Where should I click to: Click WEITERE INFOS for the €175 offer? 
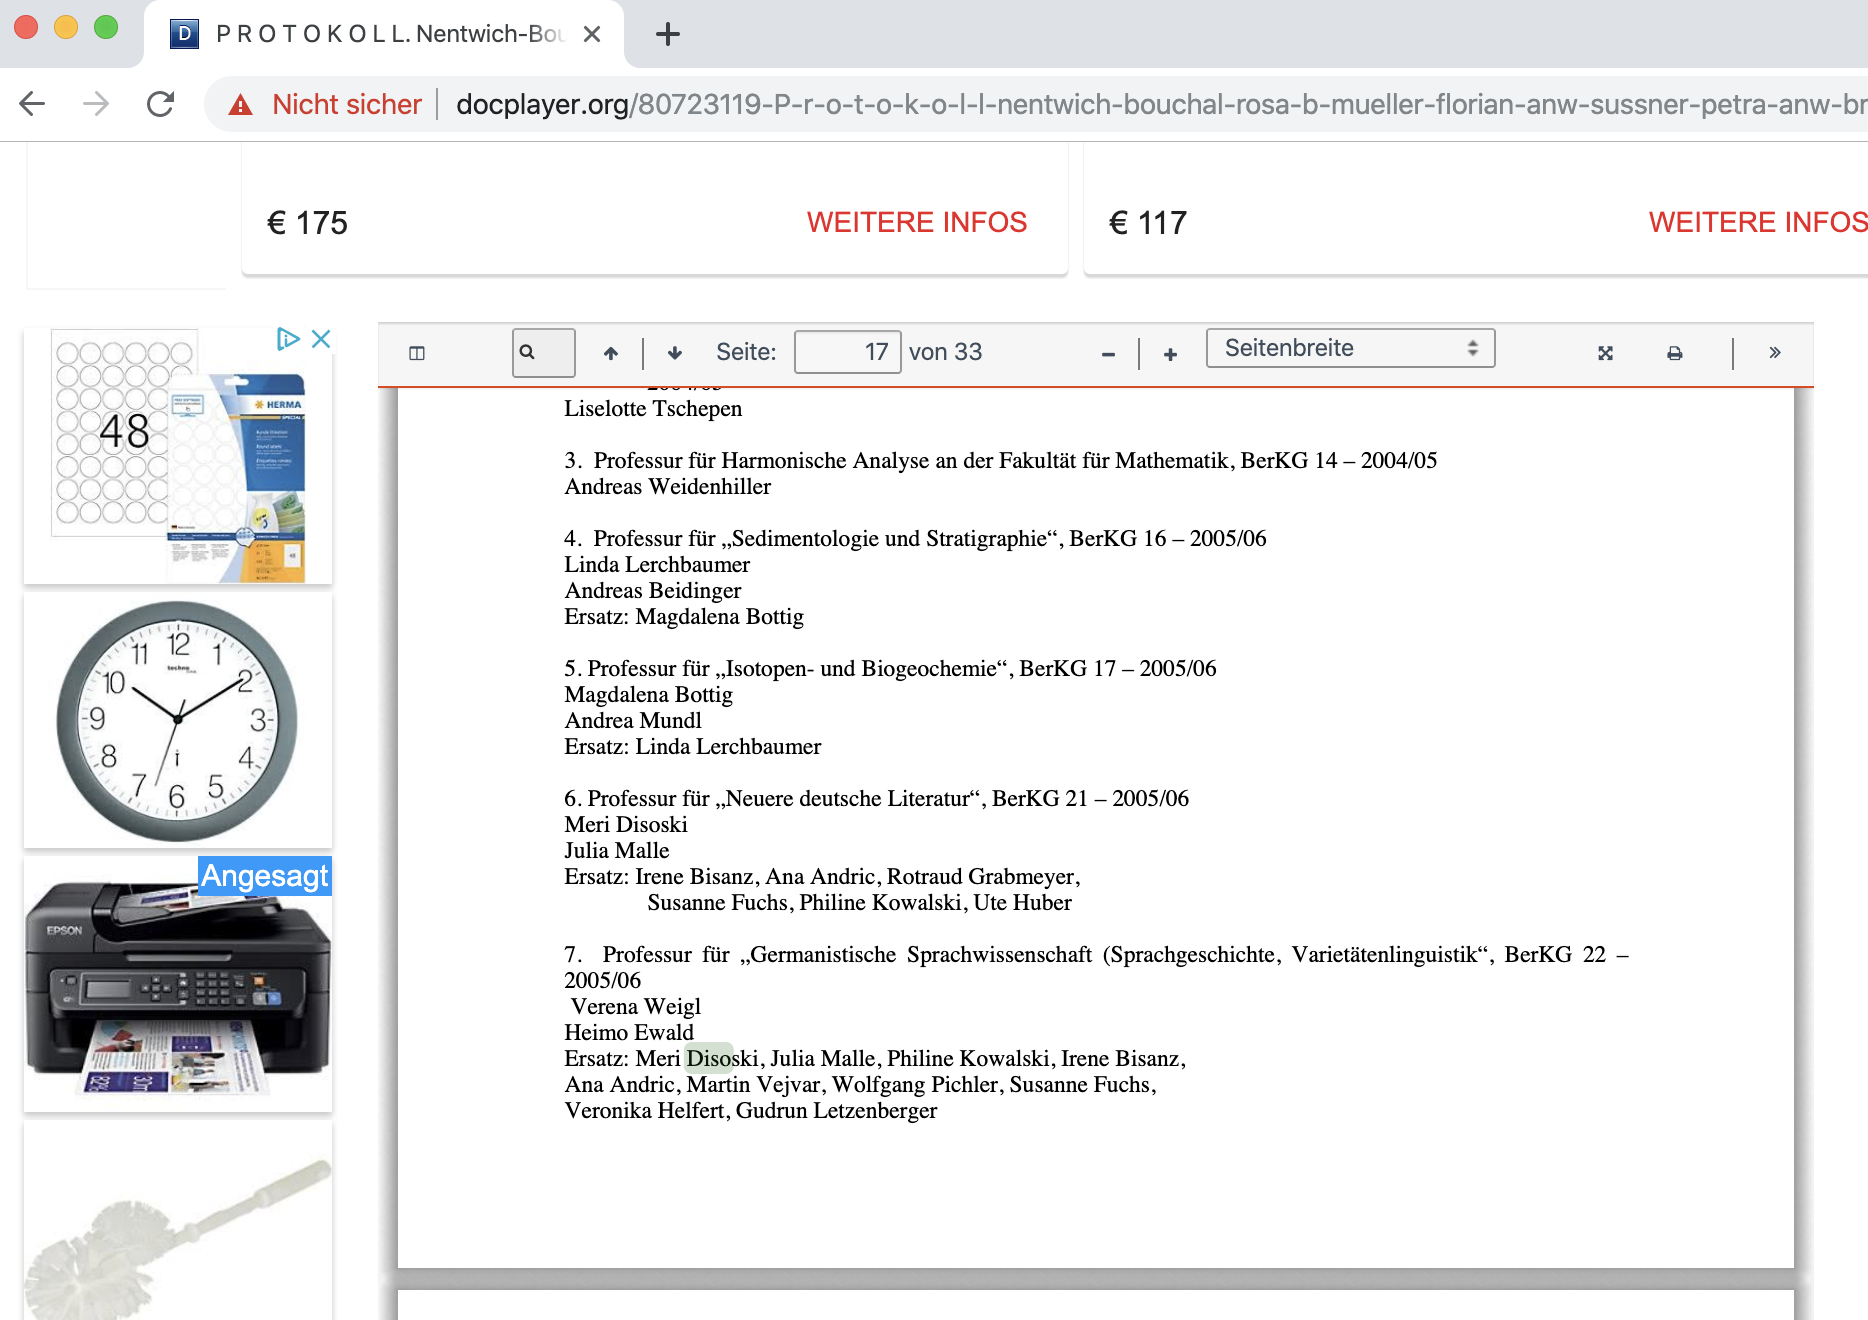916,222
